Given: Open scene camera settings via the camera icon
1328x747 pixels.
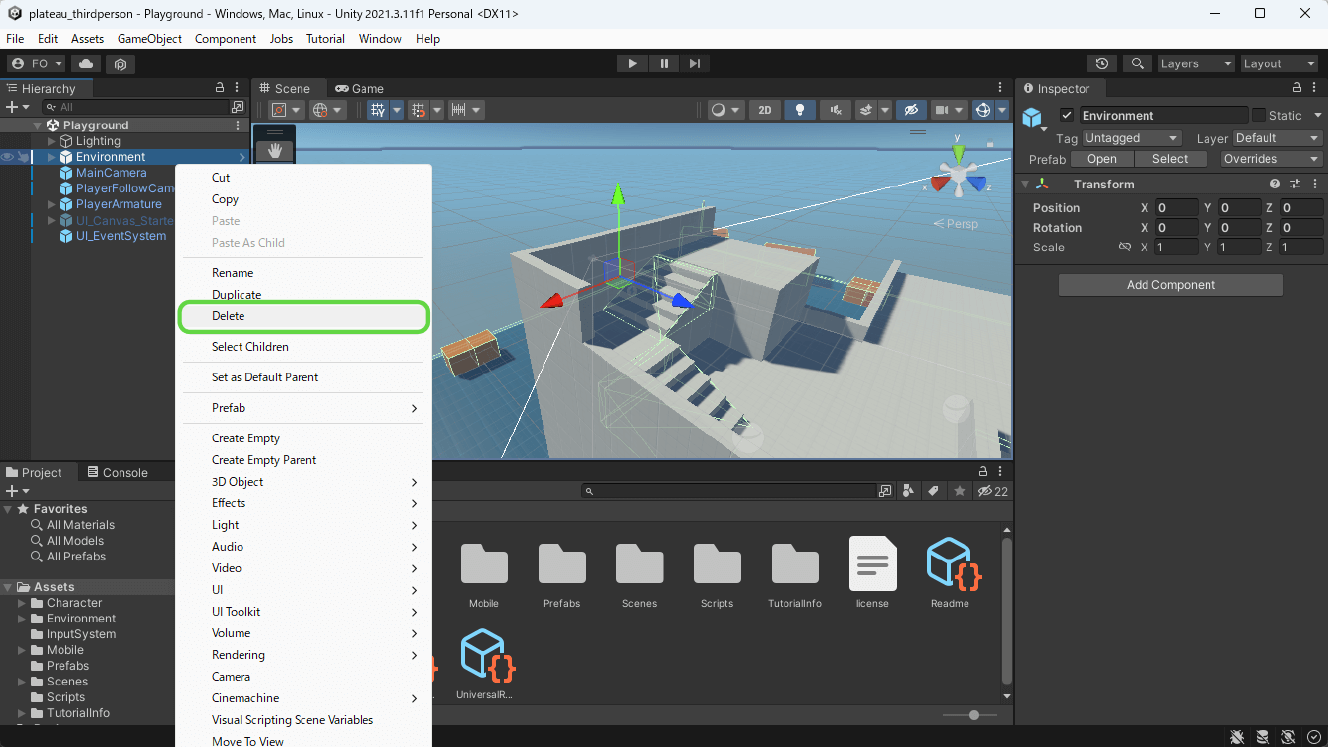Looking at the screenshot, I should point(942,110).
